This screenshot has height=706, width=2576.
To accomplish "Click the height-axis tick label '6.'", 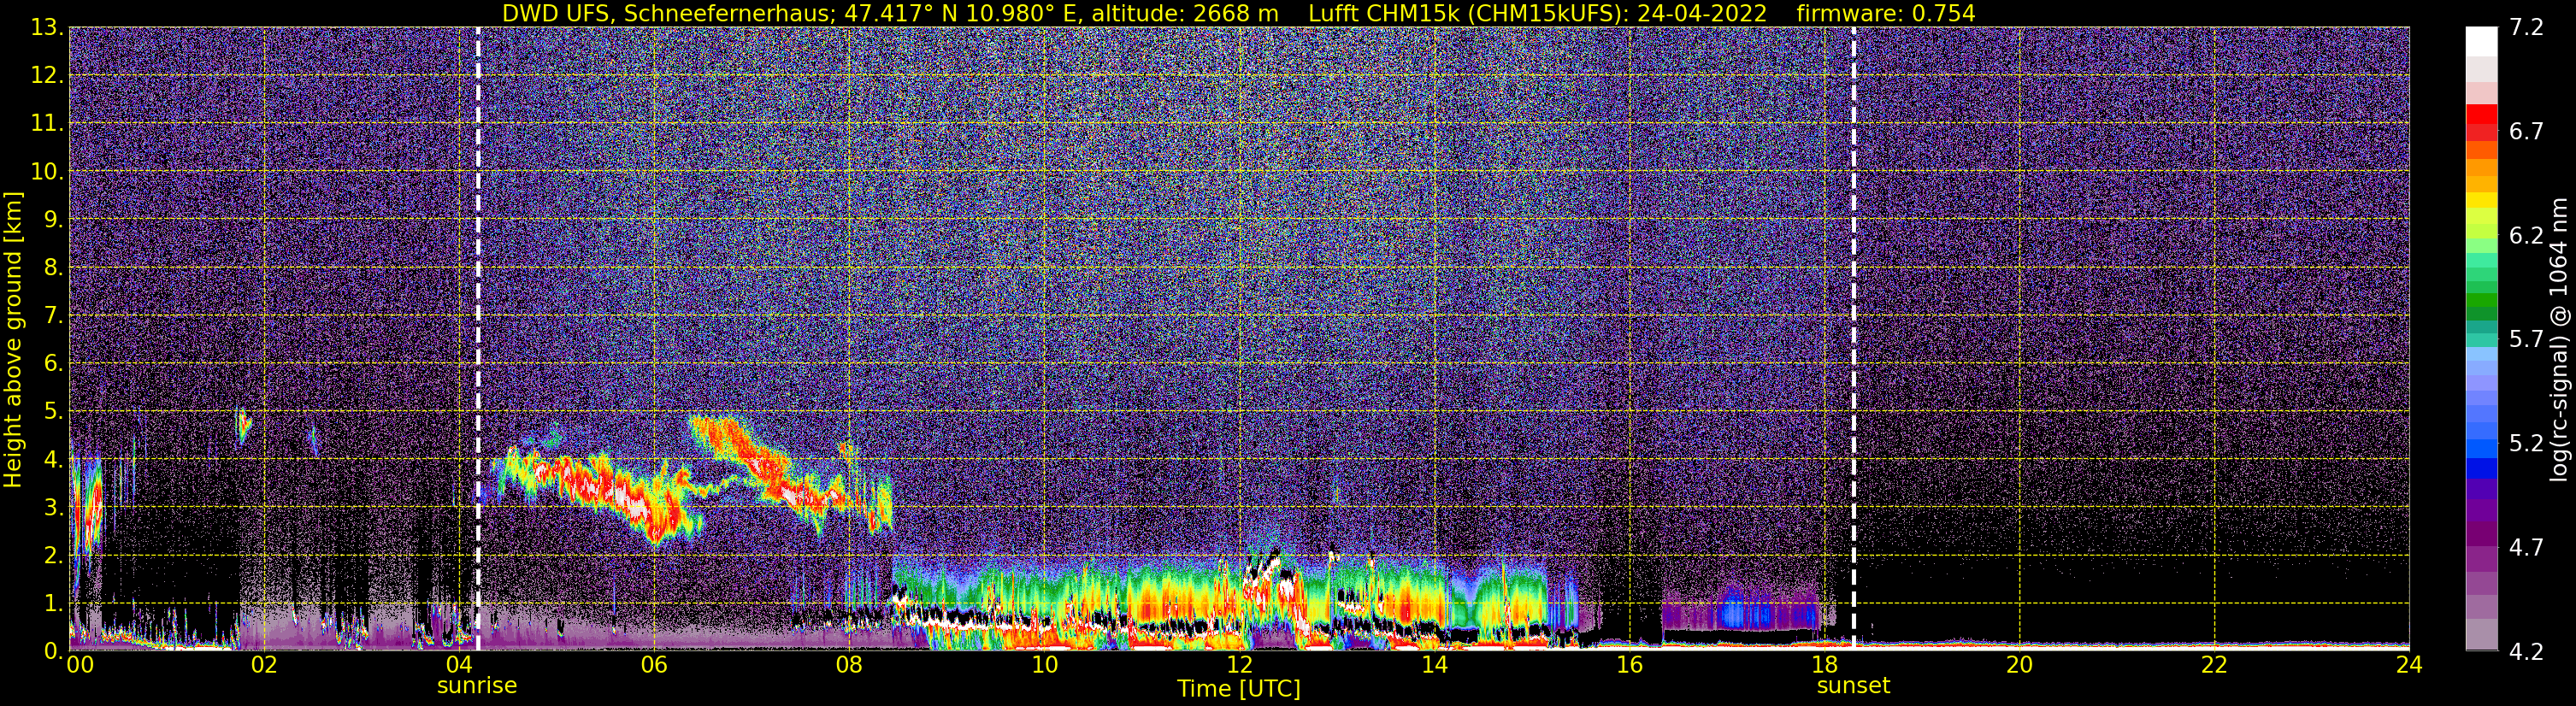I will [x=53, y=363].
